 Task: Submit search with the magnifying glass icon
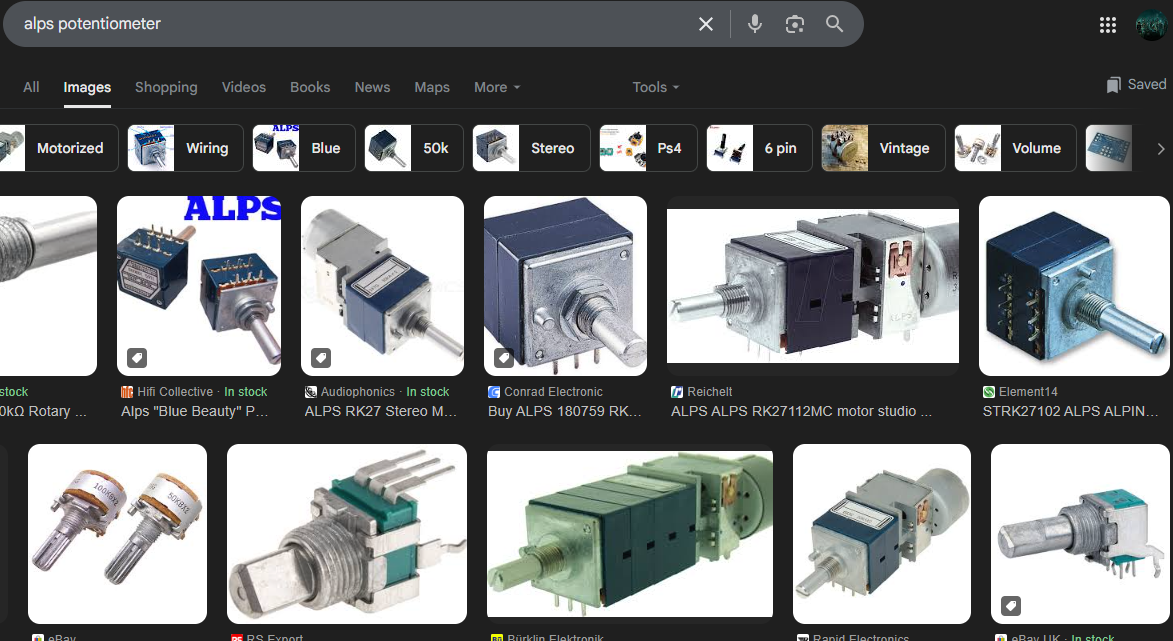point(835,24)
